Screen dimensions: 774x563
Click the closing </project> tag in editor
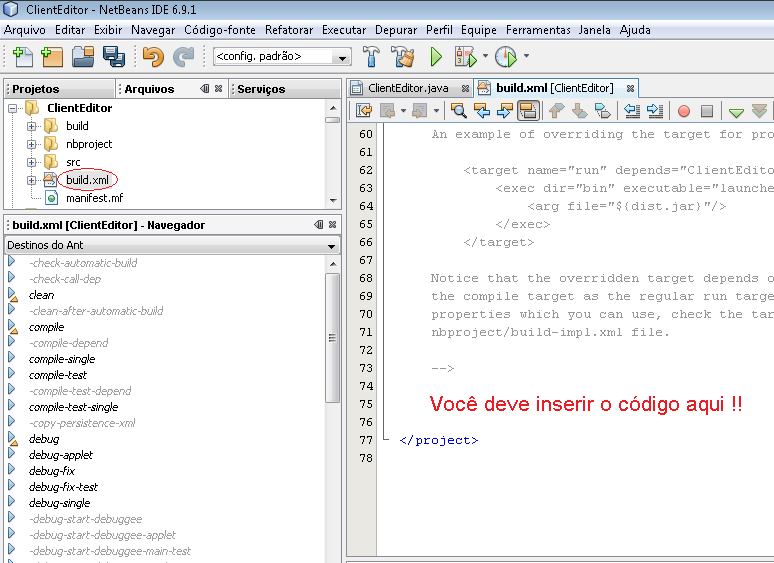click(438, 440)
